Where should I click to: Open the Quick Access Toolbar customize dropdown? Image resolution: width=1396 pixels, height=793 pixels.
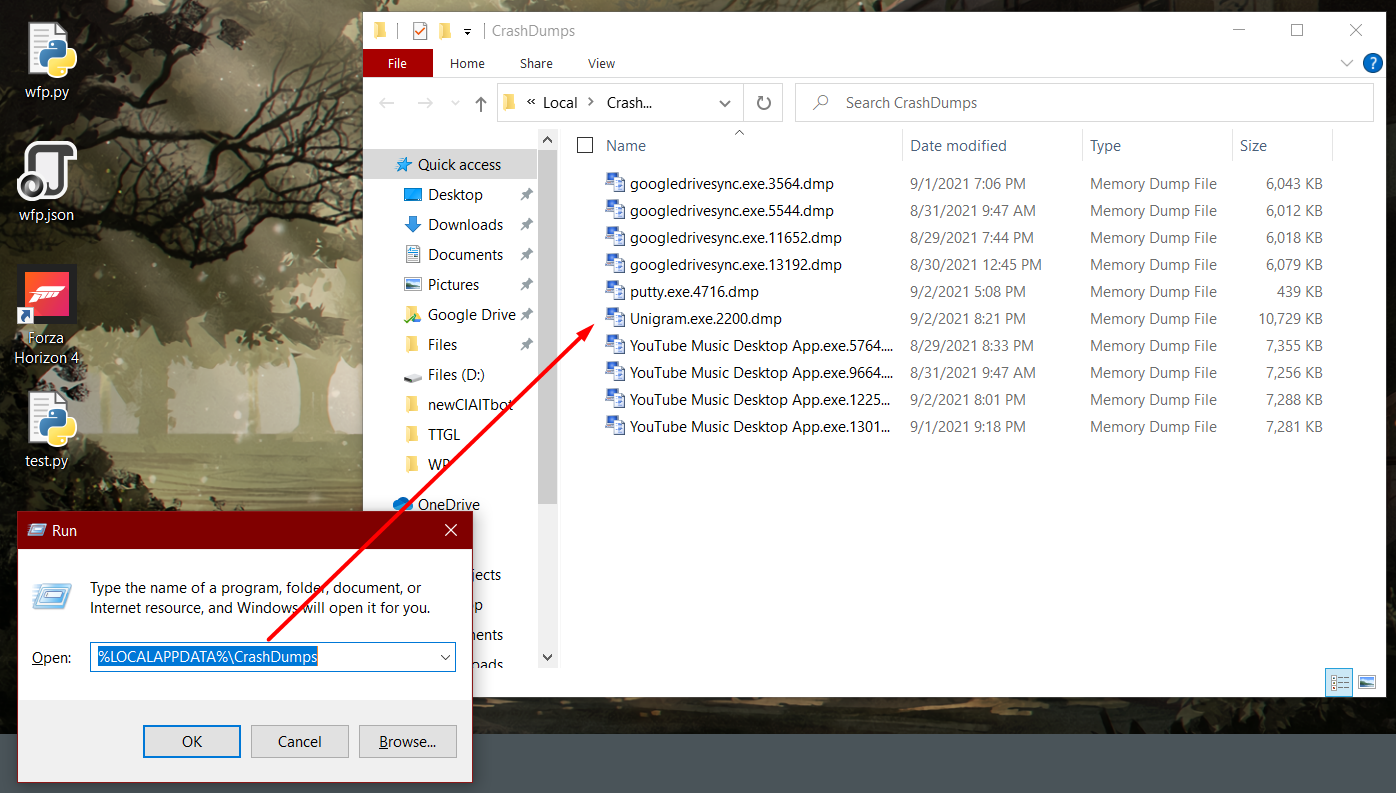tap(467, 31)
